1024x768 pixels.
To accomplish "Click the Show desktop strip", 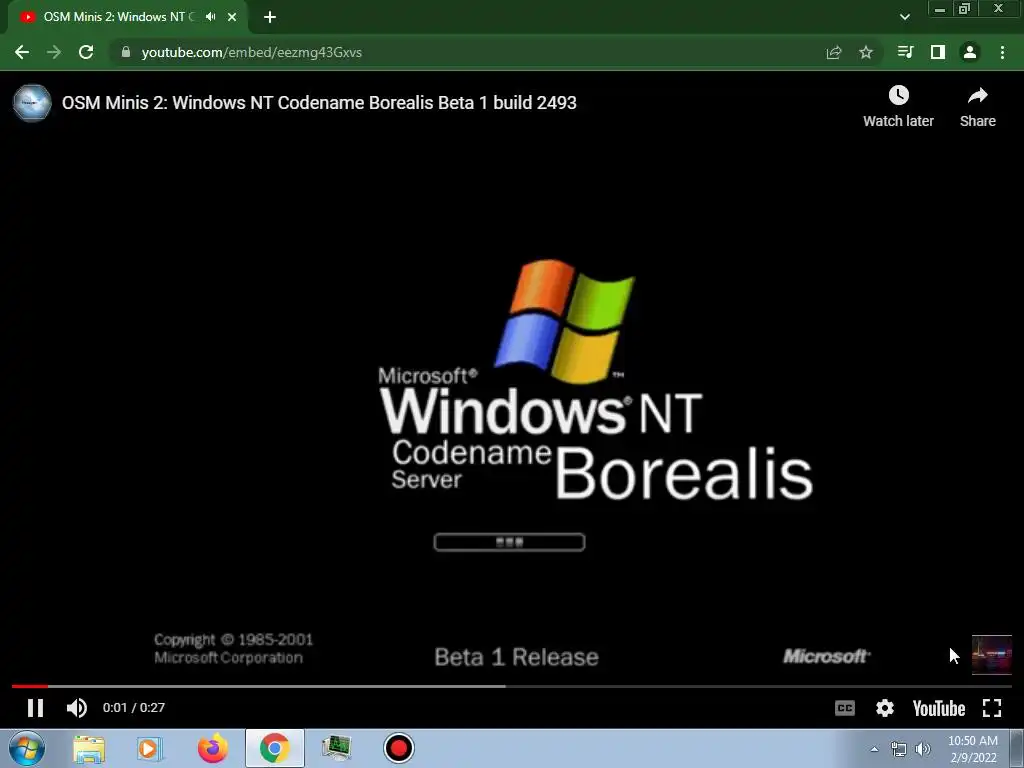I will tap(1017, 748).
